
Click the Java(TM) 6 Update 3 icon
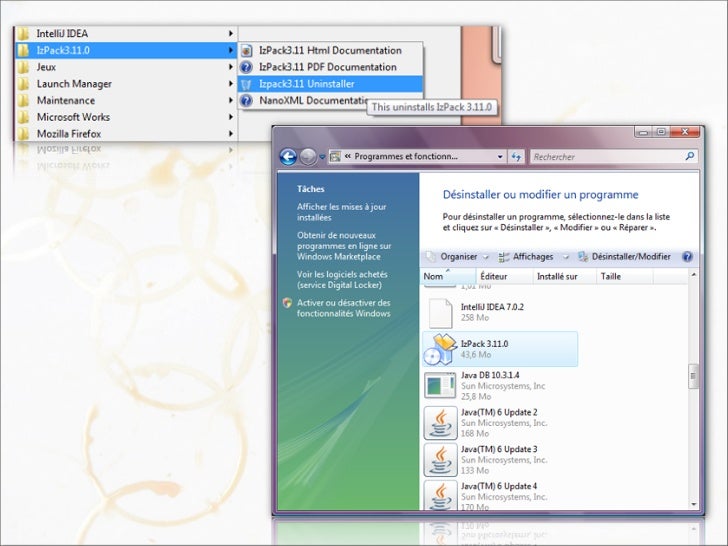point(440,460)
